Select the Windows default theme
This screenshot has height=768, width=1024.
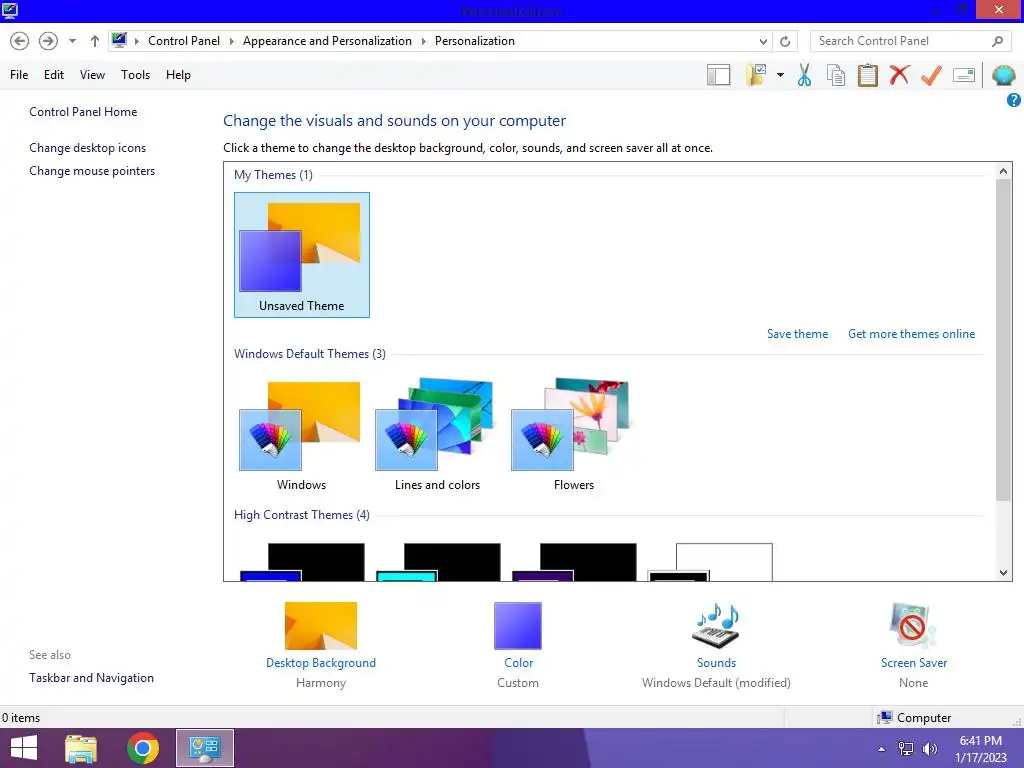coord(301,436)
